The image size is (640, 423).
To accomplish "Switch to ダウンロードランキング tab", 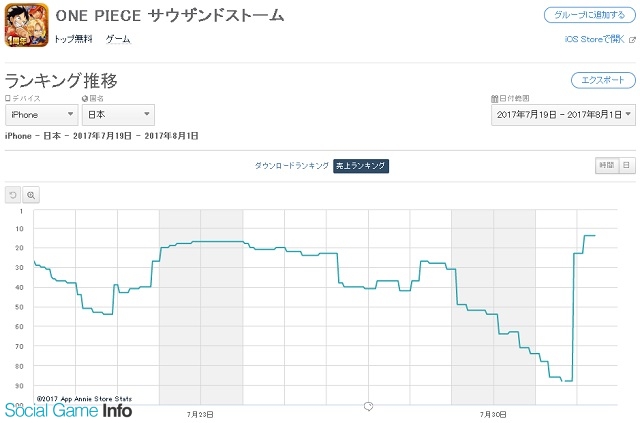I will click(291, 166).
